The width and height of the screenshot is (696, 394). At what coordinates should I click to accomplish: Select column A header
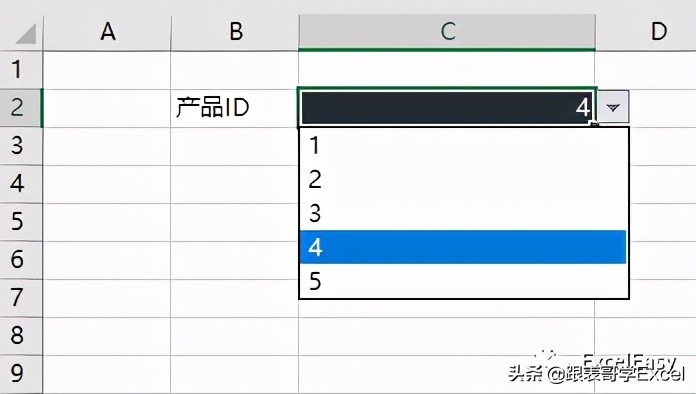(107, 32)
